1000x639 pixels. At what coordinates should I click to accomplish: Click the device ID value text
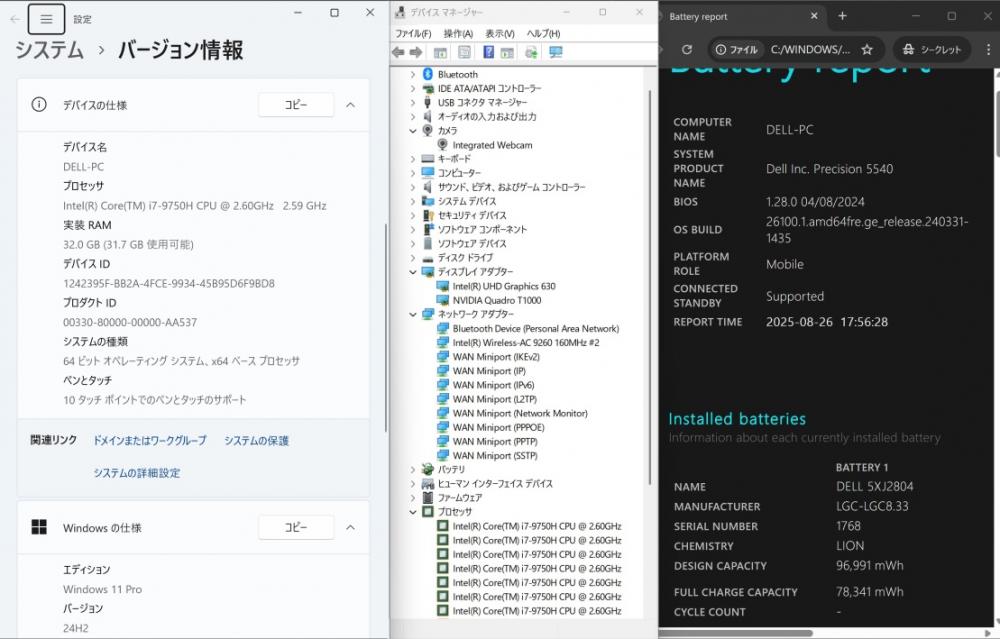pos(169,283)
